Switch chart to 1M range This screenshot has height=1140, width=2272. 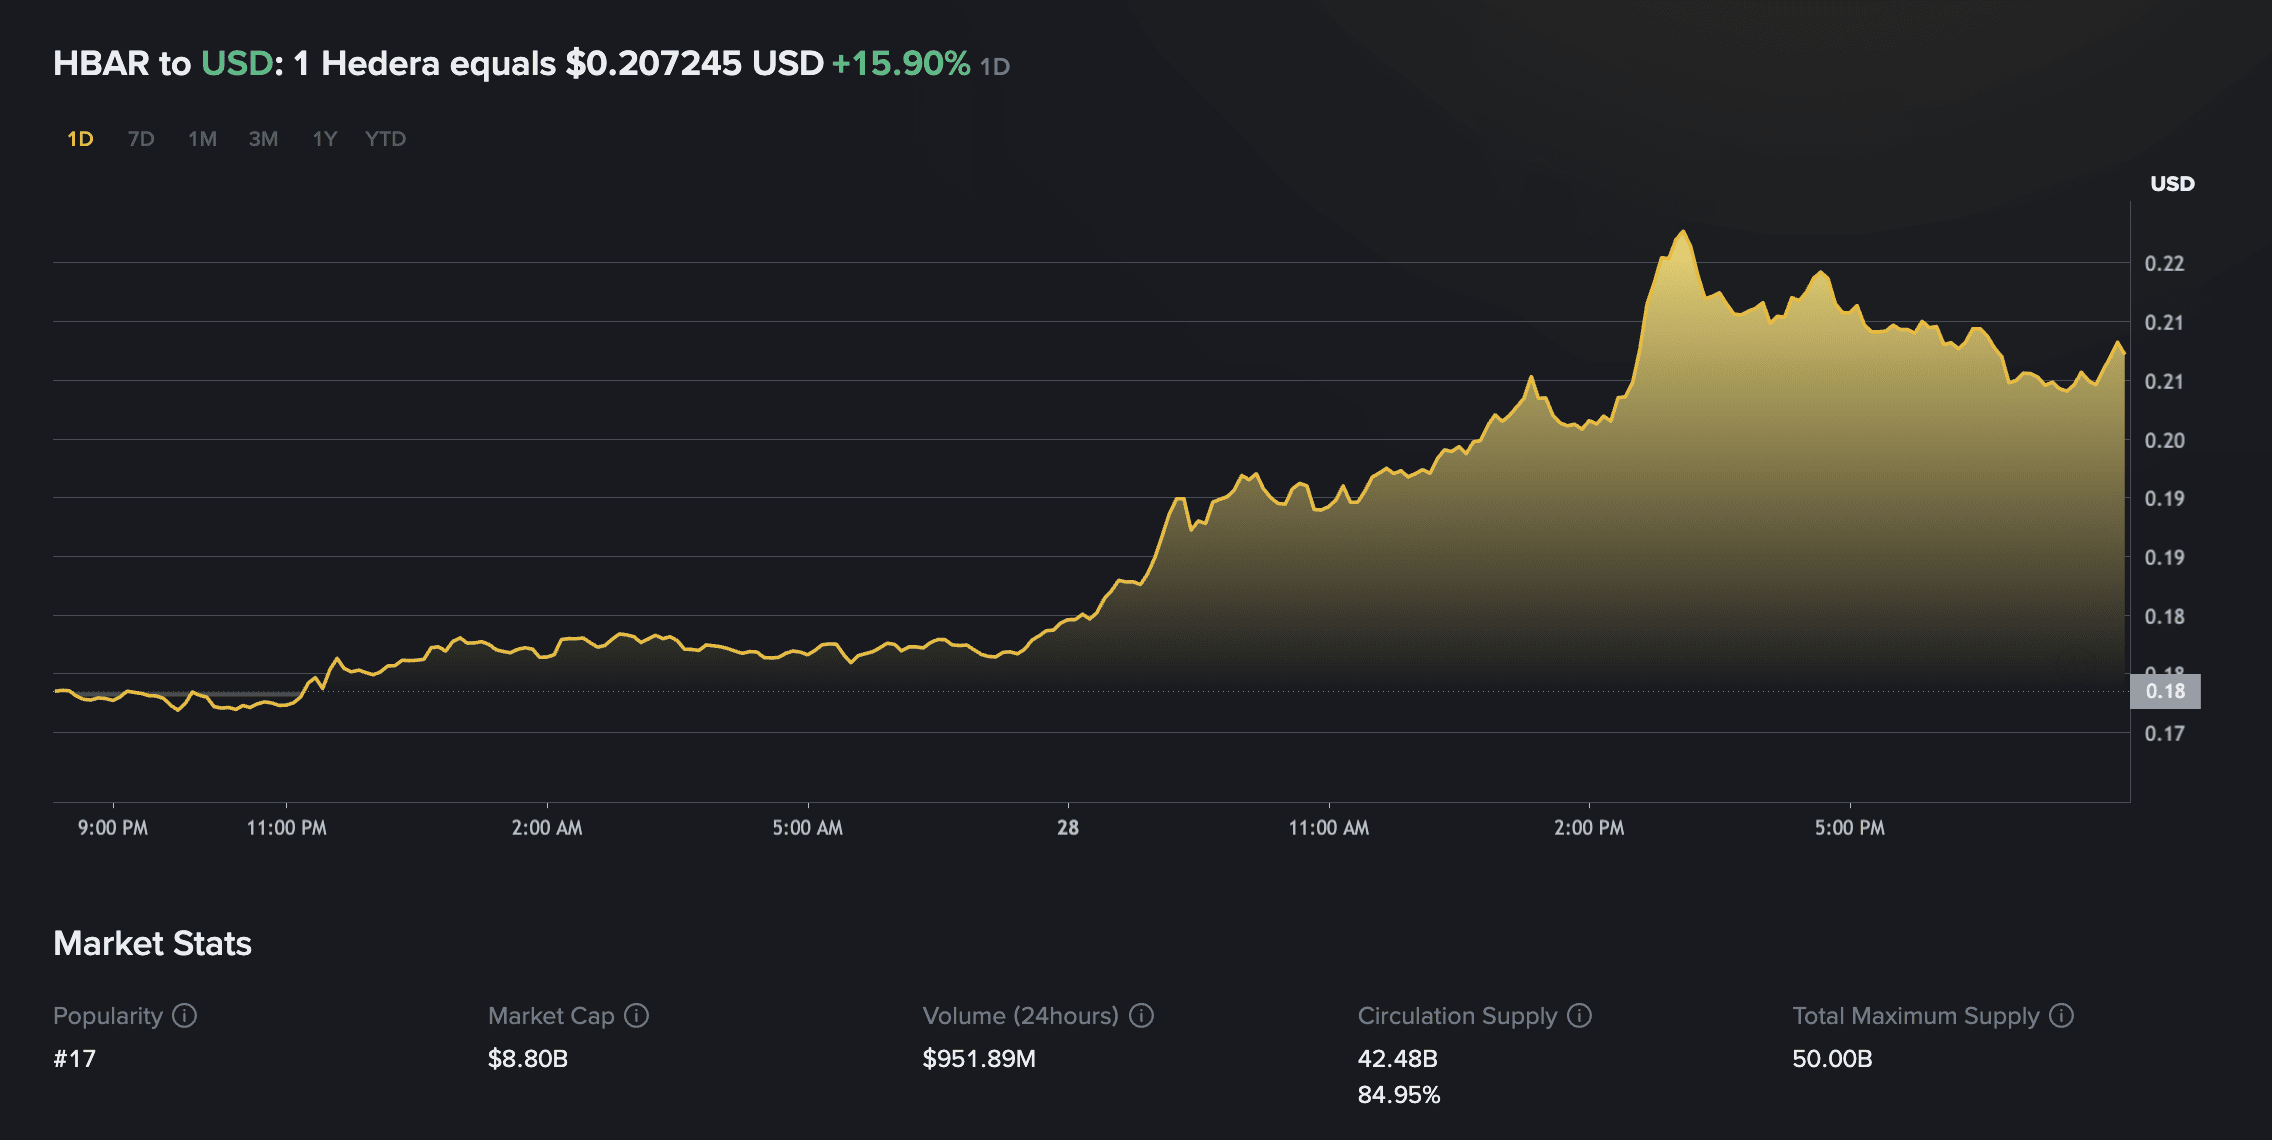click(x=202, y=139)
